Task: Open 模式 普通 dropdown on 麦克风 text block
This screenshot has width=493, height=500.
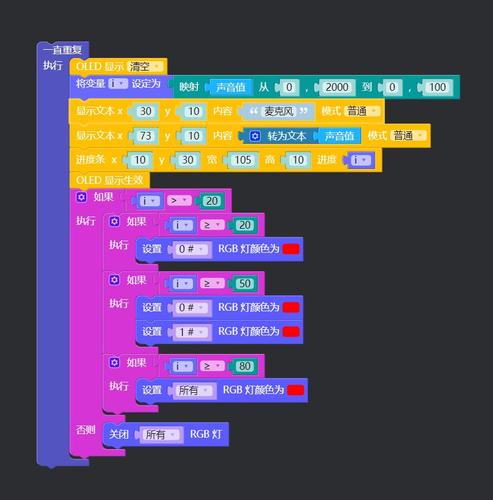Action: click(x=362, y=111)
